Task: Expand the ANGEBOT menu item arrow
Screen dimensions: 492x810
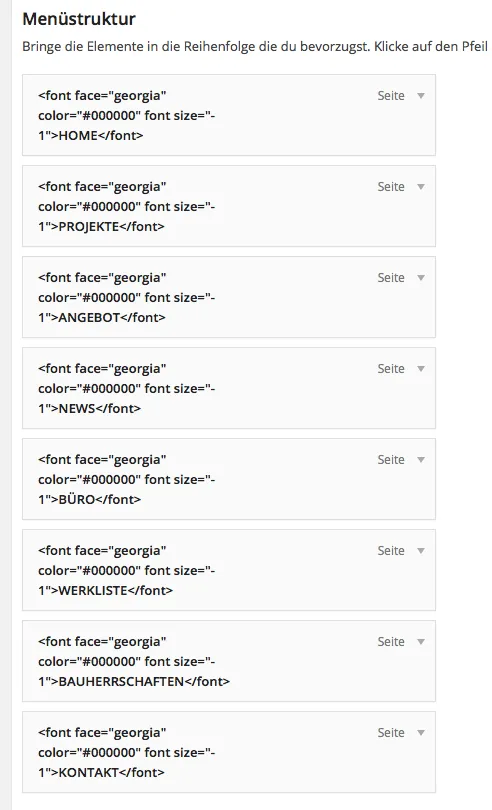Action: [421, 277]
